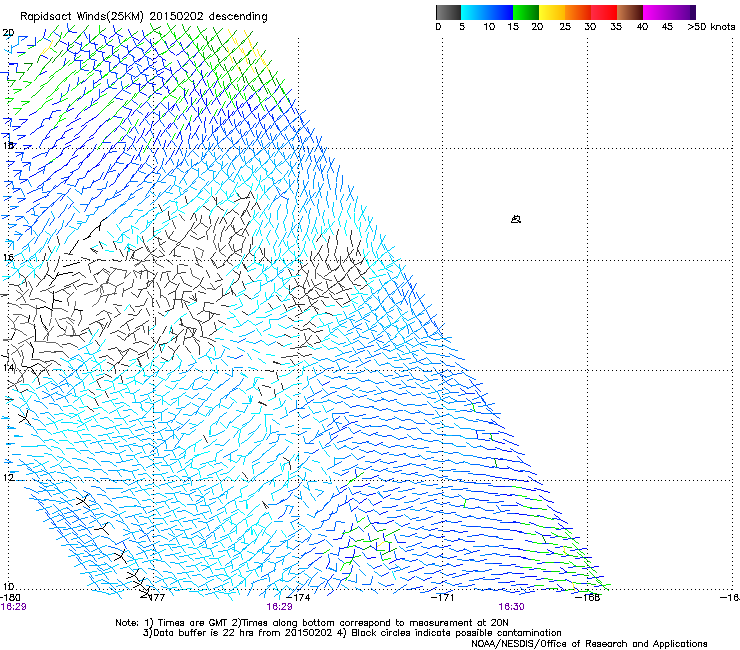Click the longitude label '-171'

(x=443, y=598)
